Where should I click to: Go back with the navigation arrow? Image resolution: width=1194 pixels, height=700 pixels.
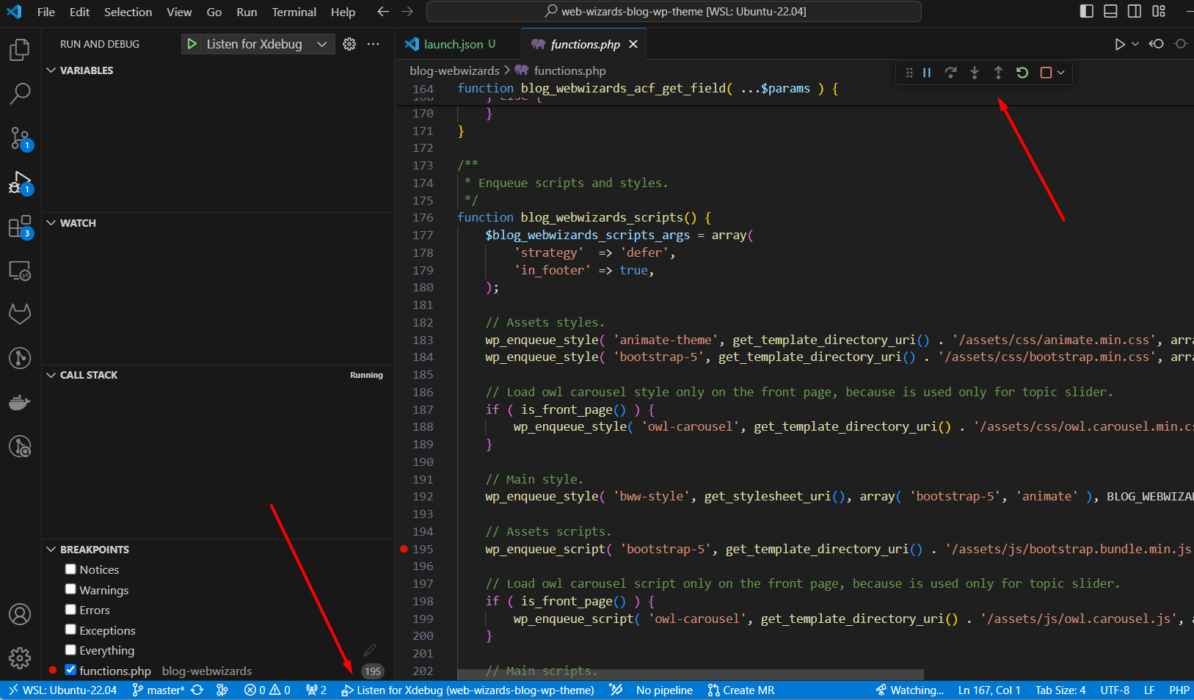click(383, 11)
